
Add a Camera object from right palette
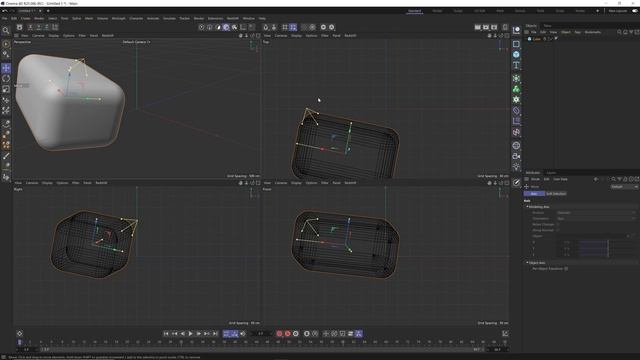pos(516,156)
